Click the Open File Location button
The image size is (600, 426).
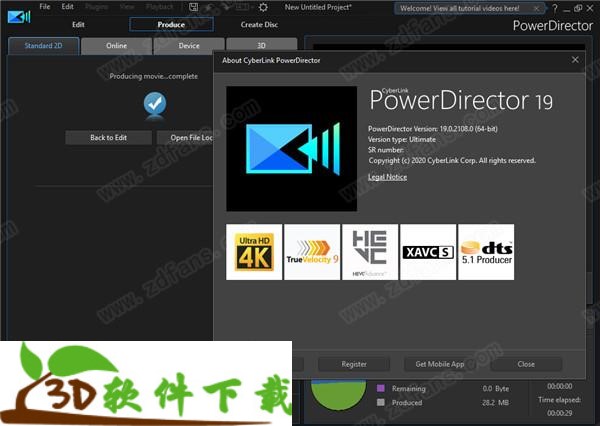[186, 137]
